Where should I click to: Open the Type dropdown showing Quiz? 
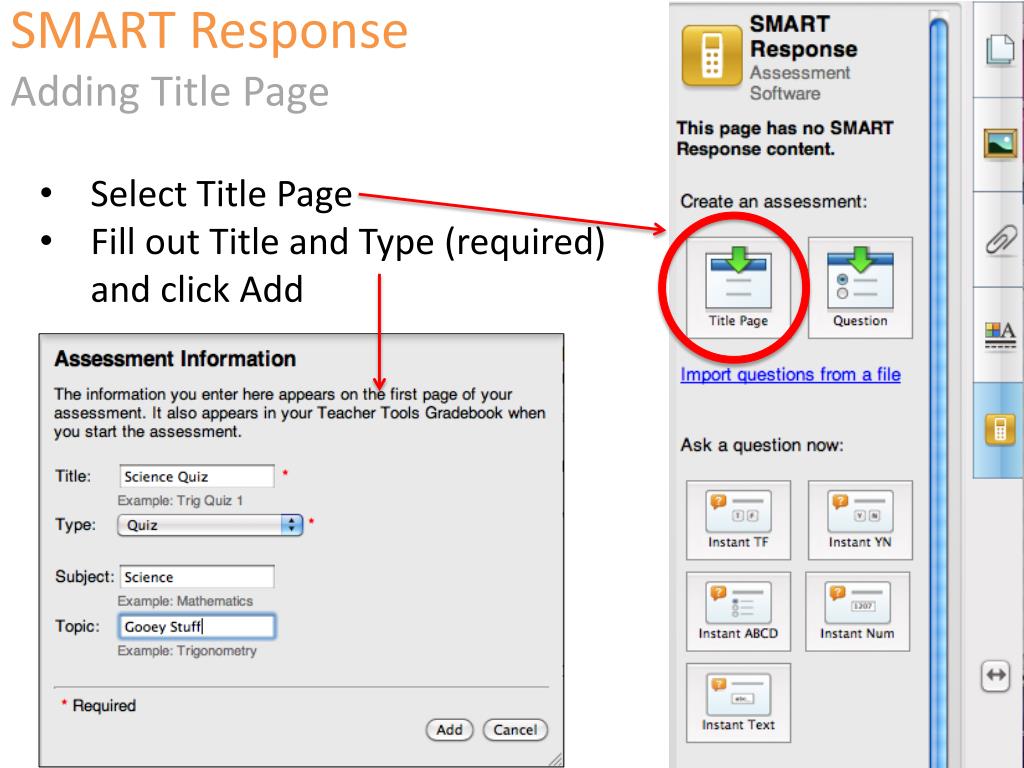210,525
